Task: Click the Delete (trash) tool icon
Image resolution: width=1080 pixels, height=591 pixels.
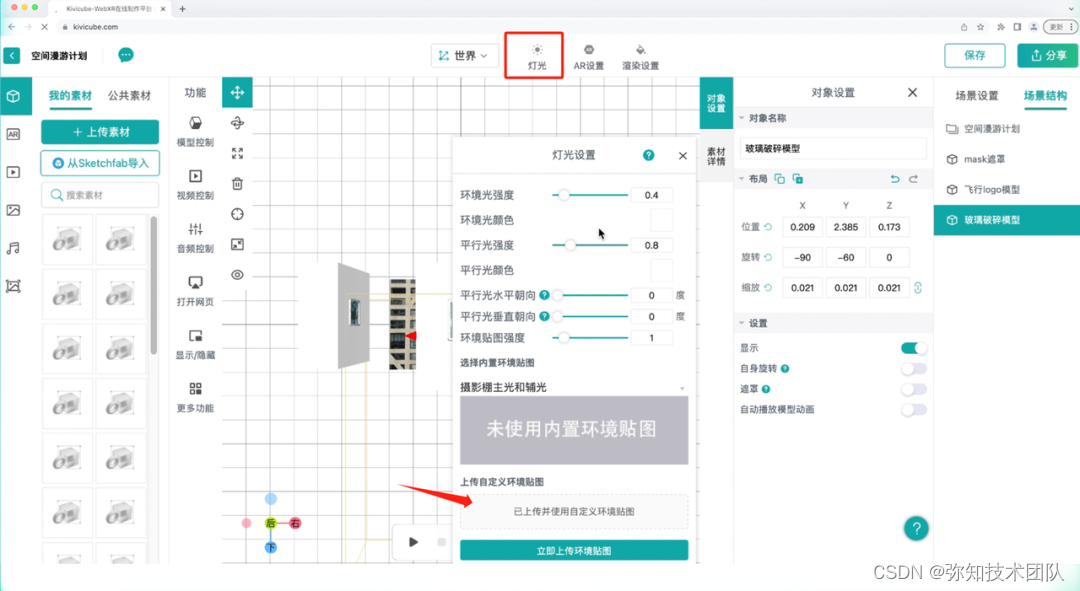Action: pos(237,182)
